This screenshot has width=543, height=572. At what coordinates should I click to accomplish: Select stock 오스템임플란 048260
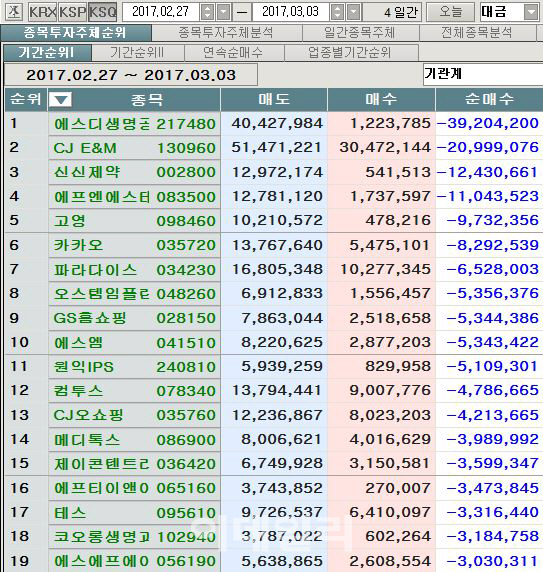pyautogui.click(x=134, y=294)
